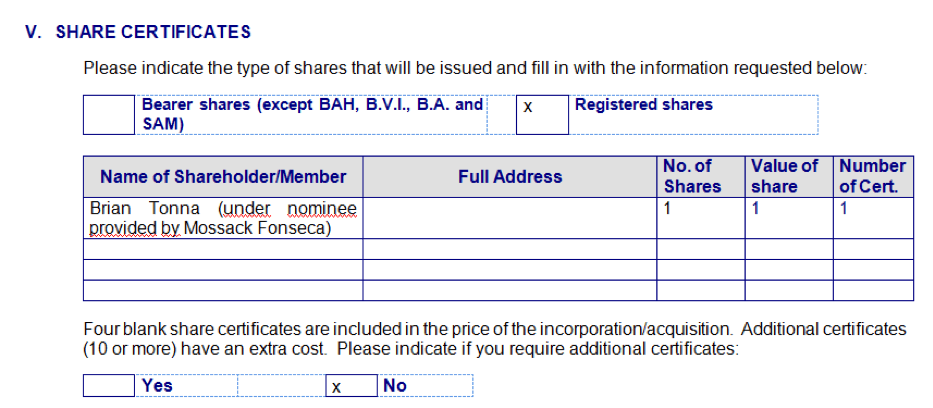The width and height of the screenshot is (933, 408).
Task: Select the Value of share column header
Action: 785,177
